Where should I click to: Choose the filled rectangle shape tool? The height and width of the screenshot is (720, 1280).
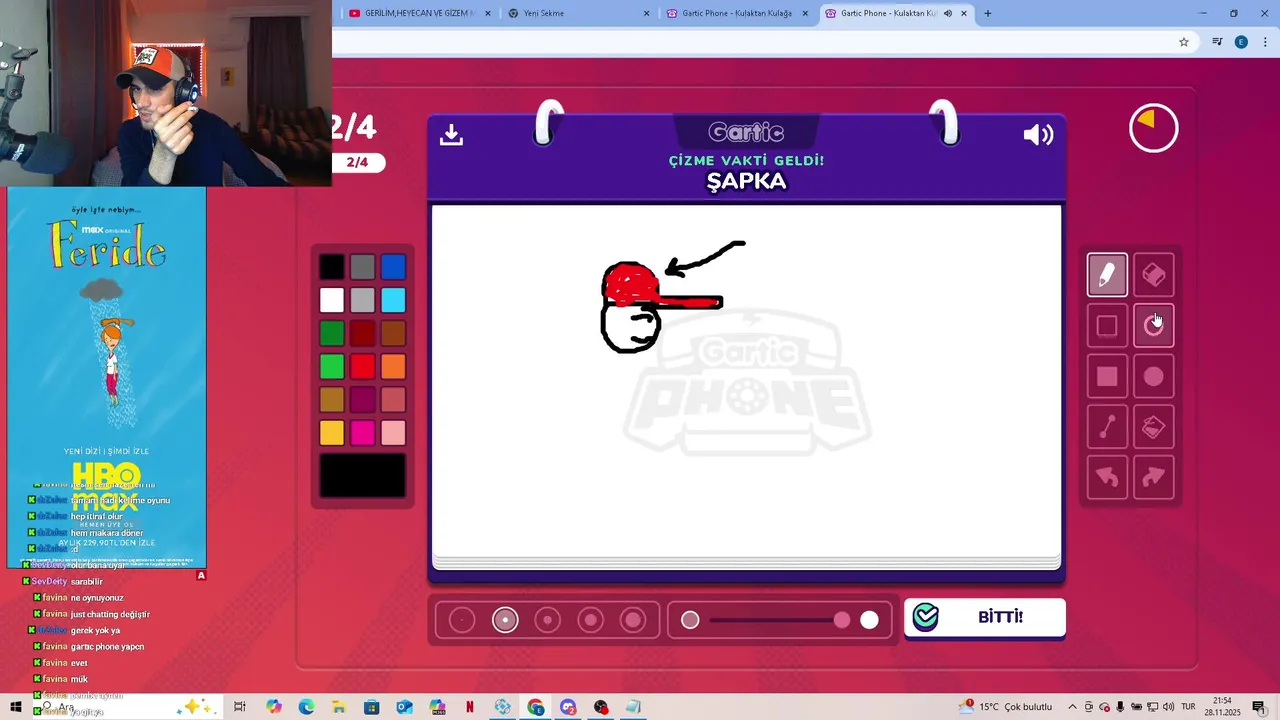click(x=1107, y=377)
